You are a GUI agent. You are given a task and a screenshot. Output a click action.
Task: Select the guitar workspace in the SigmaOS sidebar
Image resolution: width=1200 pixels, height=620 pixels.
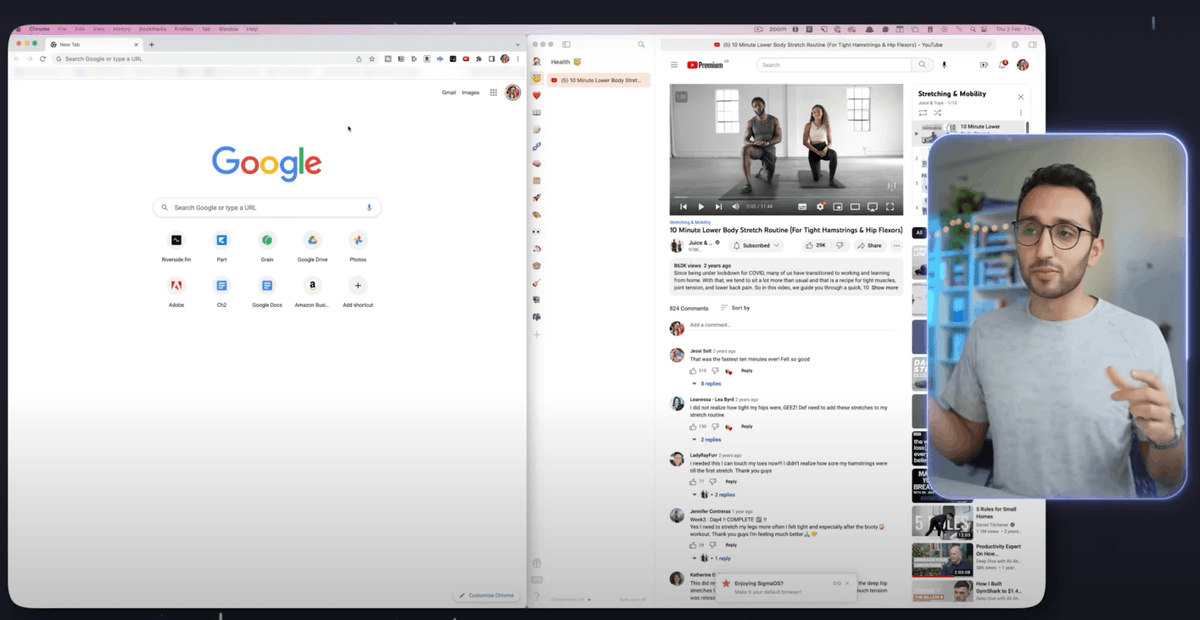click(537, 283)
